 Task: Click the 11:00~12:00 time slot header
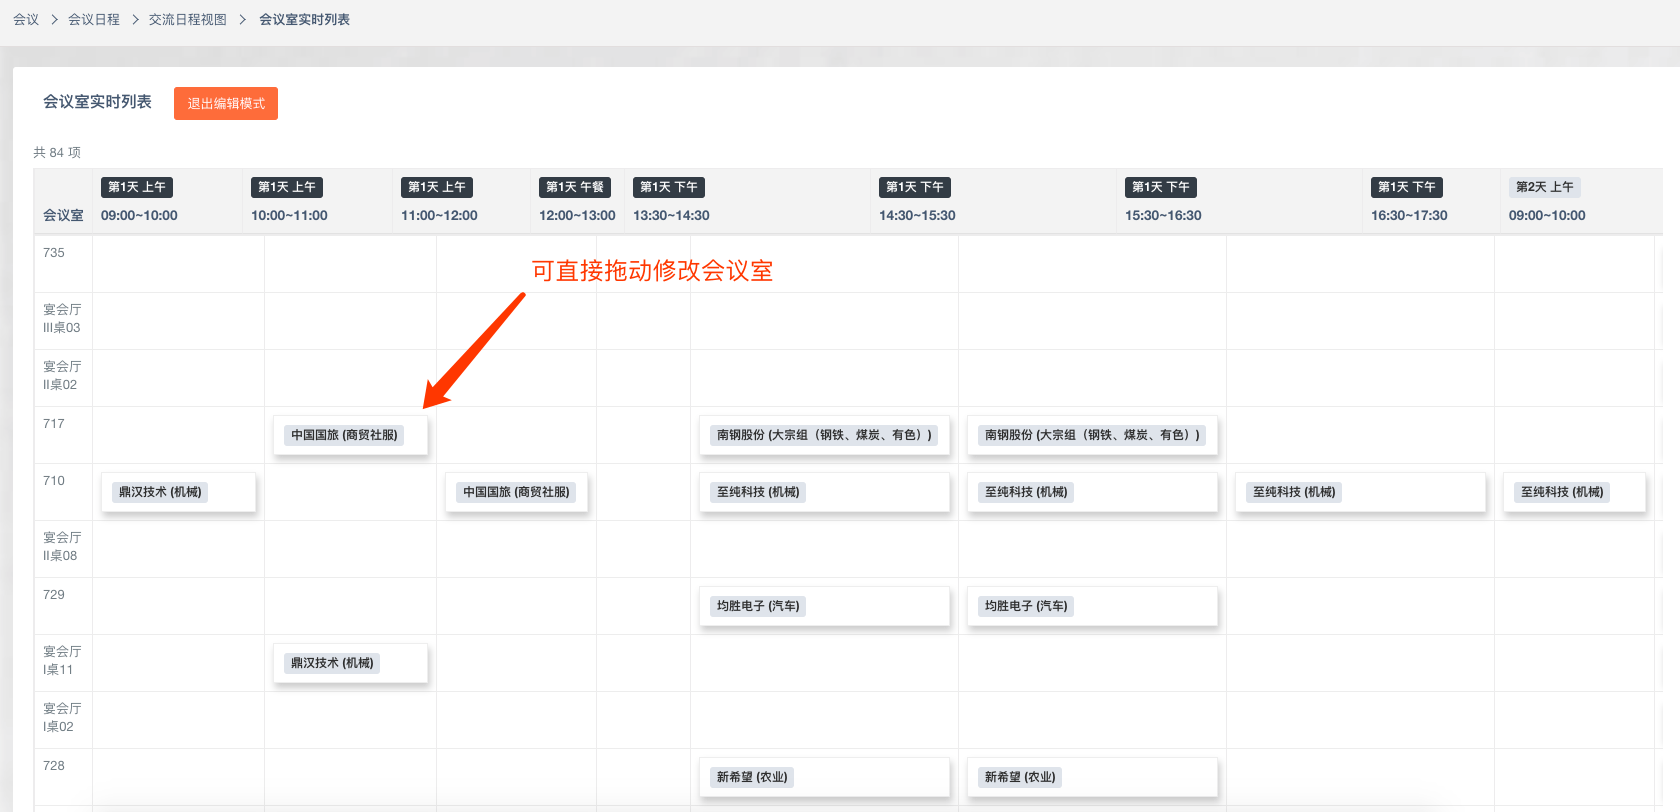pos(439,215)
